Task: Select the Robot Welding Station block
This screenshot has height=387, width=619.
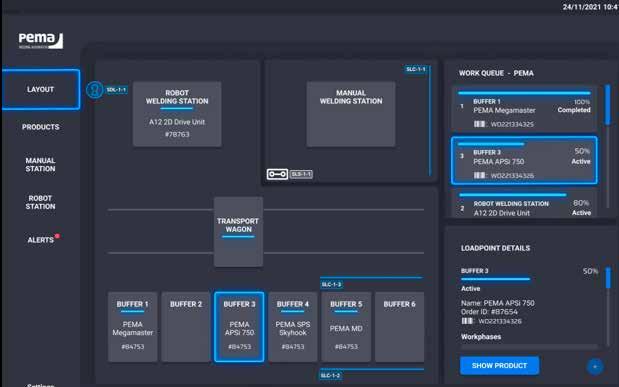Action: coord(177,114)
